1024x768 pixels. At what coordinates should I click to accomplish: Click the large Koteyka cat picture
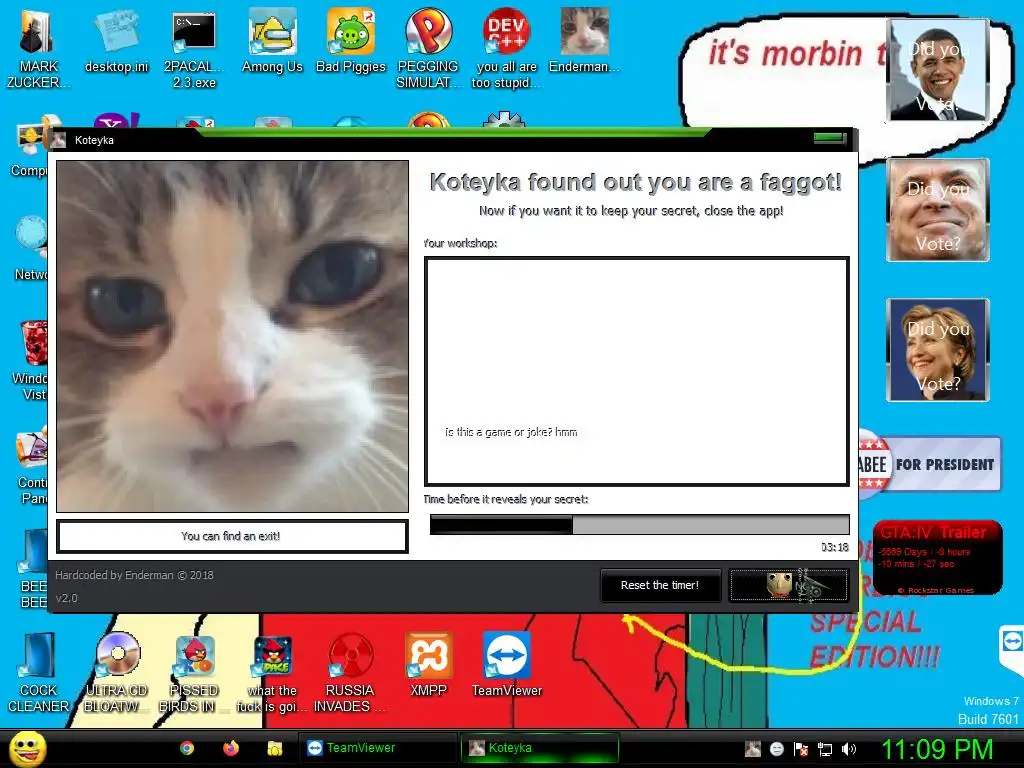(x=232, y=336)
